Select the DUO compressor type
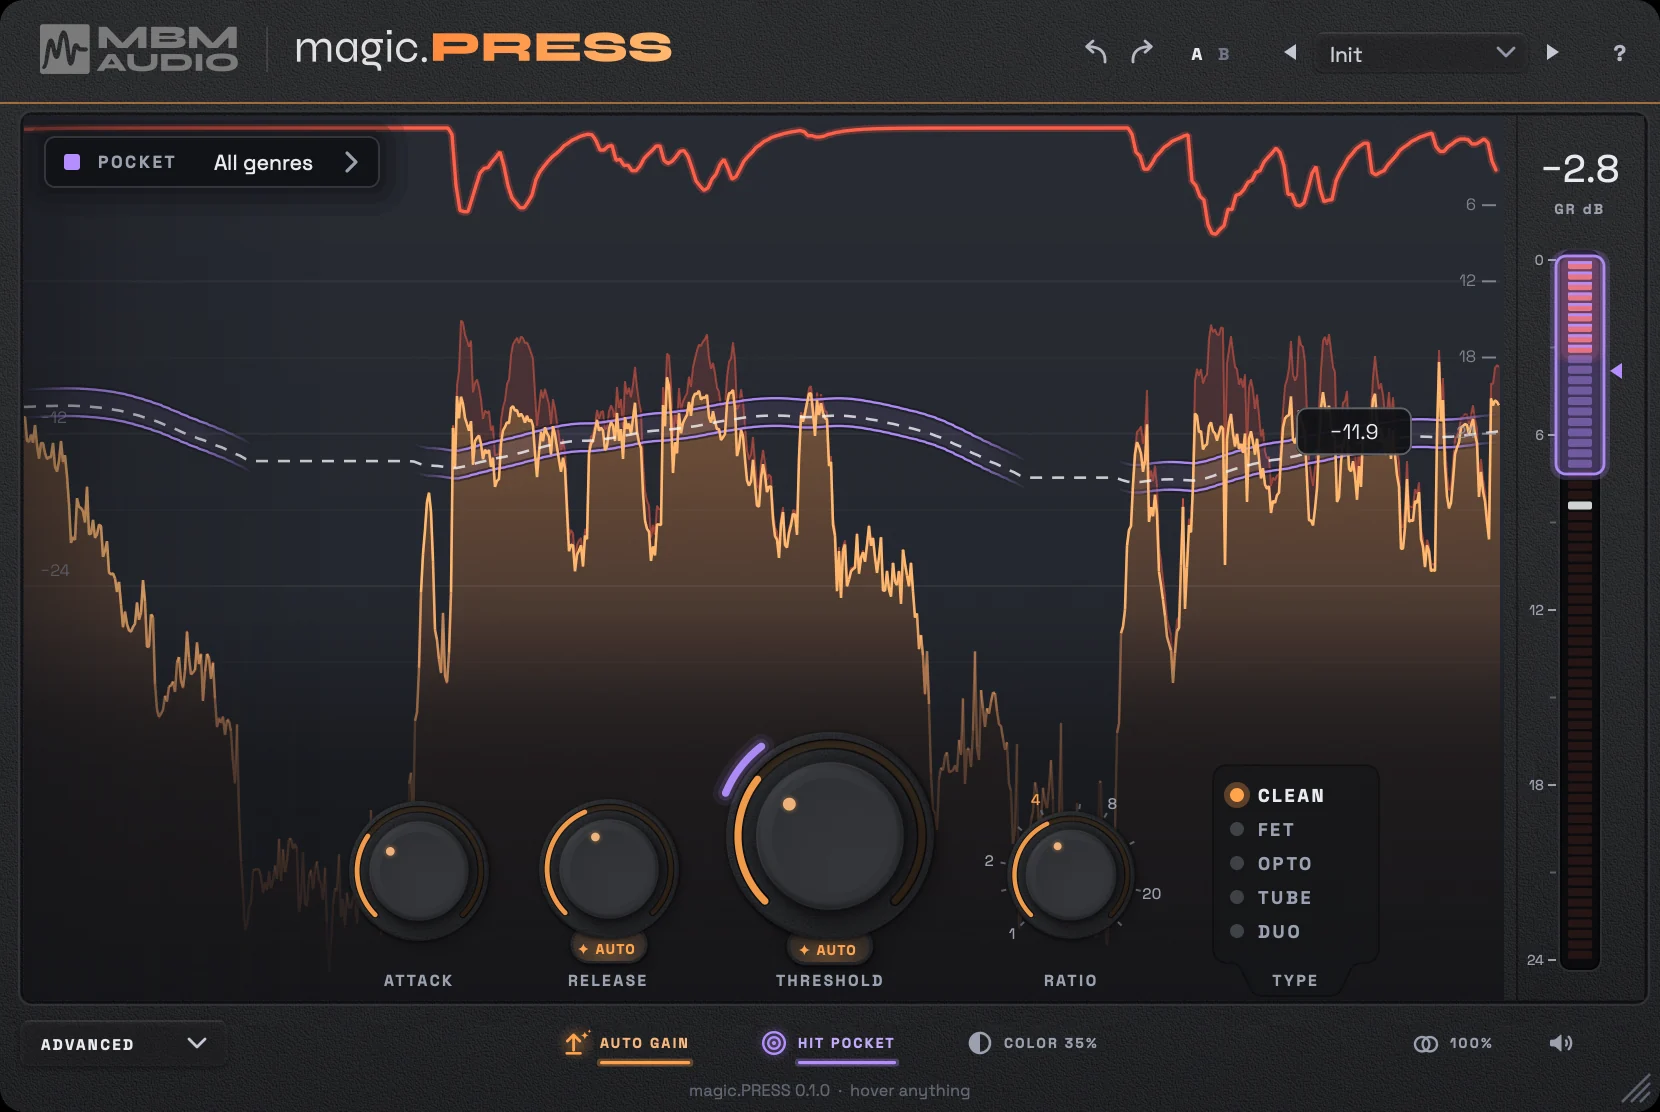The image size is (1660, 1112). [x=1266, y=932]
